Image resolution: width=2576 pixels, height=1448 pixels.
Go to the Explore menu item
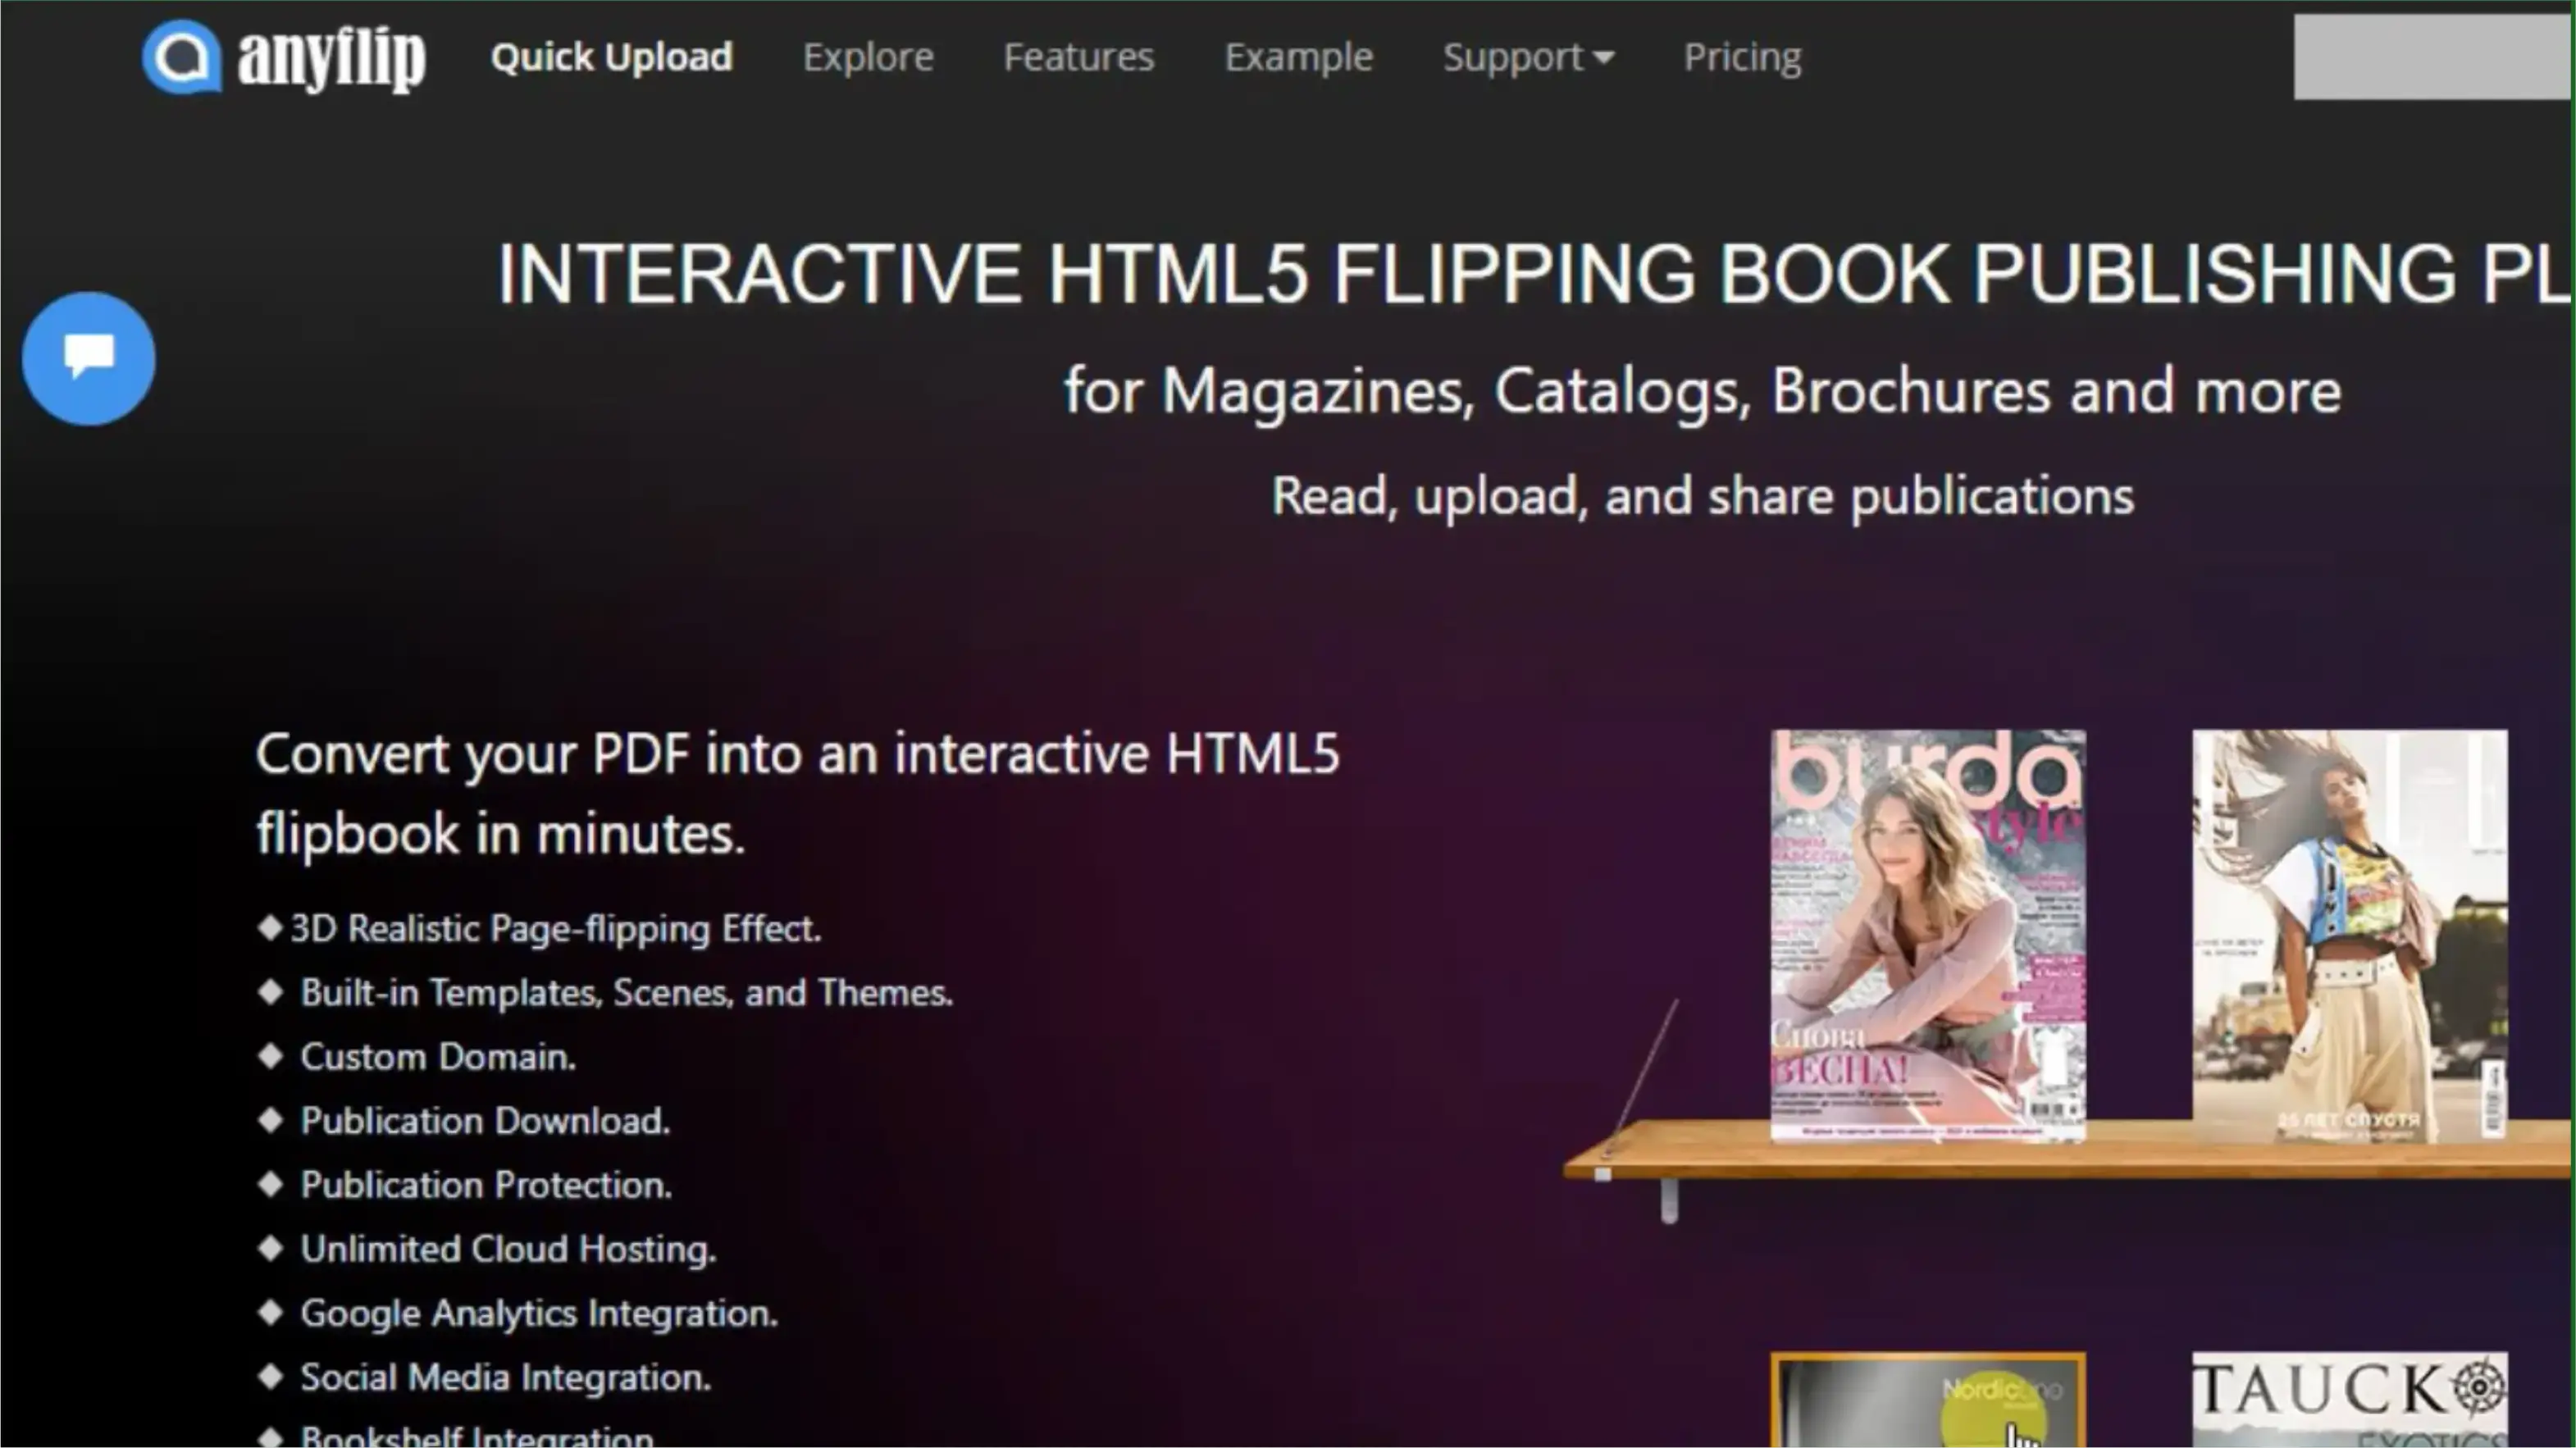868,57
